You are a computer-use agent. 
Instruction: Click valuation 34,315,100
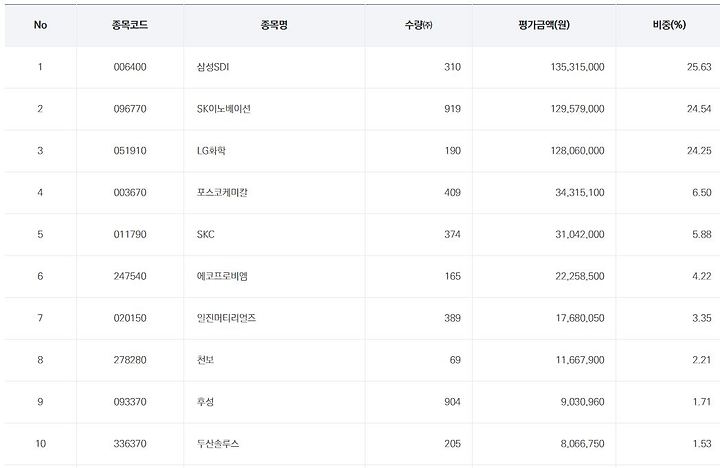(580, 192)
